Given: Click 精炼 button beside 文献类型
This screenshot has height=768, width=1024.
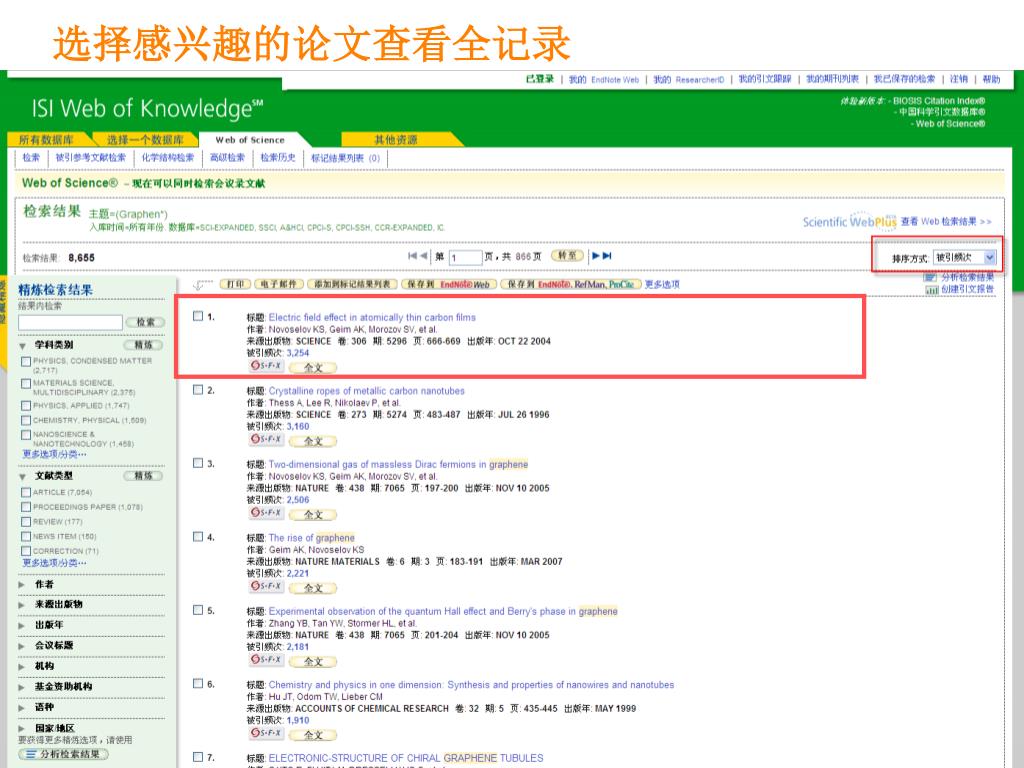Looking at the screenshot, I should 143,477.
